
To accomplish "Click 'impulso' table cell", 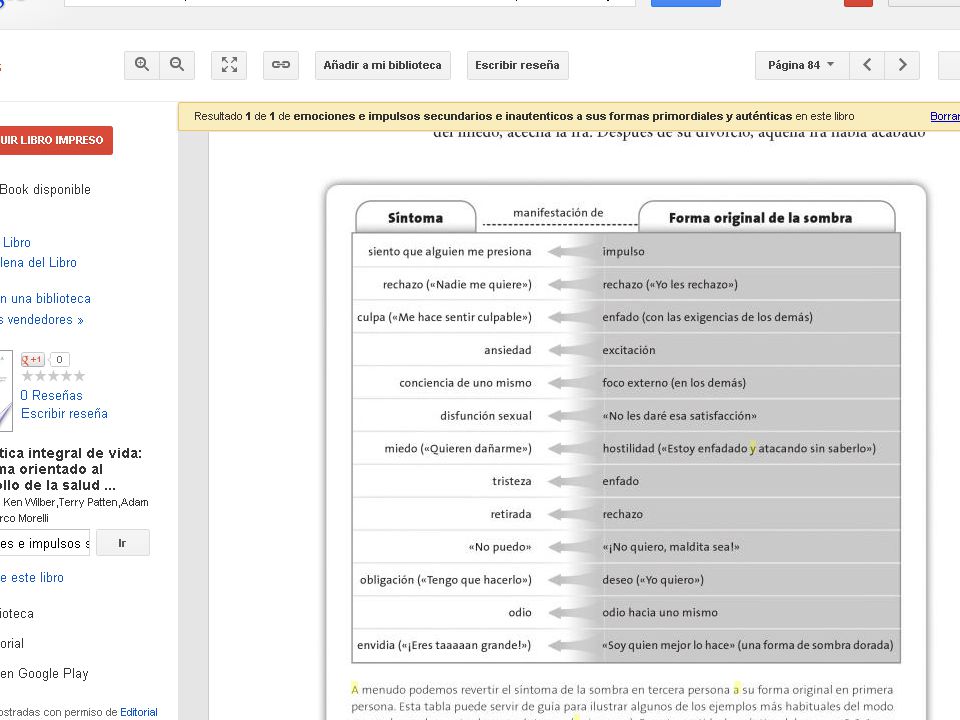I will click(x=623, y=252).
